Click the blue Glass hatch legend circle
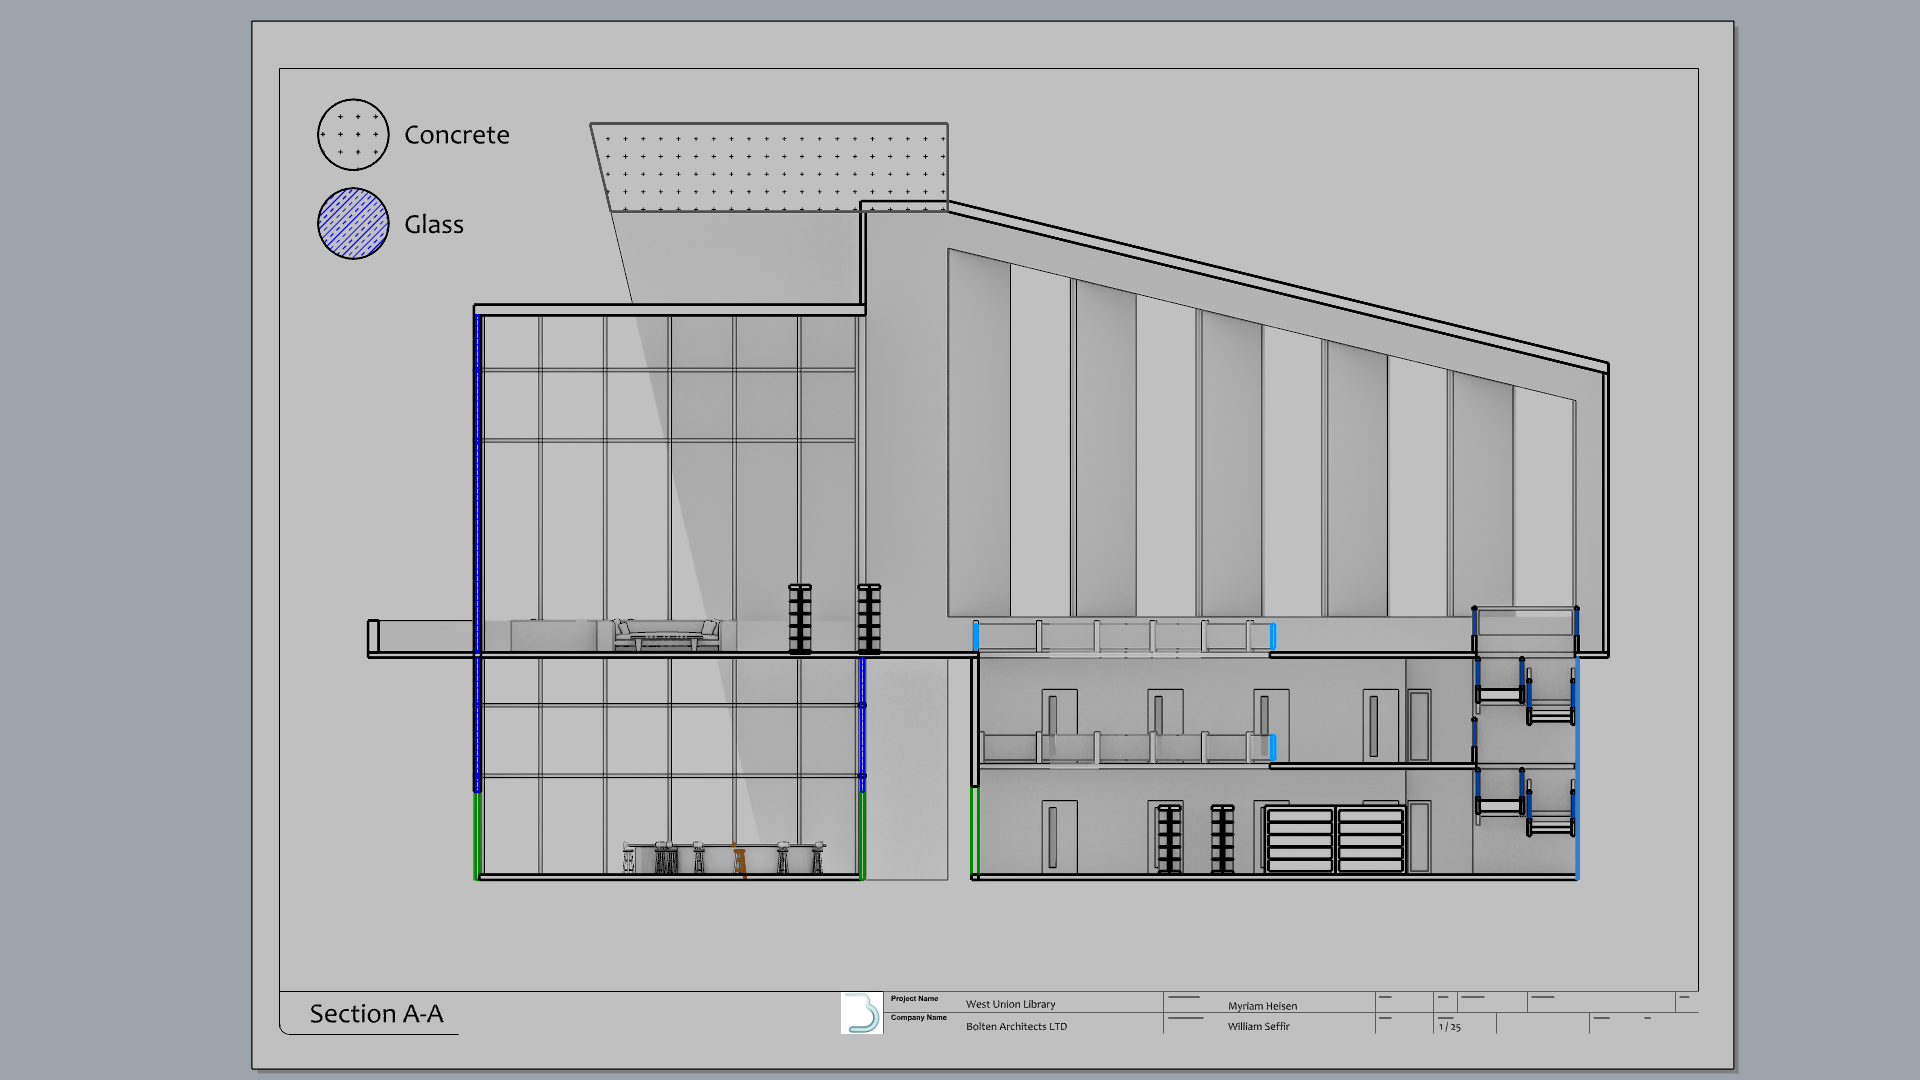 [353, 224]
